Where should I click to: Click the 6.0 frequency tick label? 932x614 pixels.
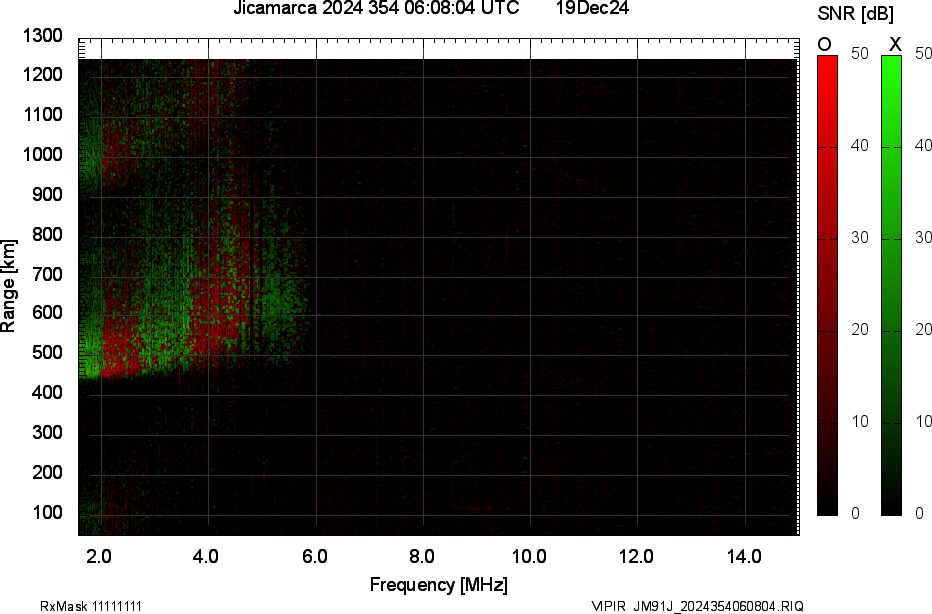(x=314, y=556)
